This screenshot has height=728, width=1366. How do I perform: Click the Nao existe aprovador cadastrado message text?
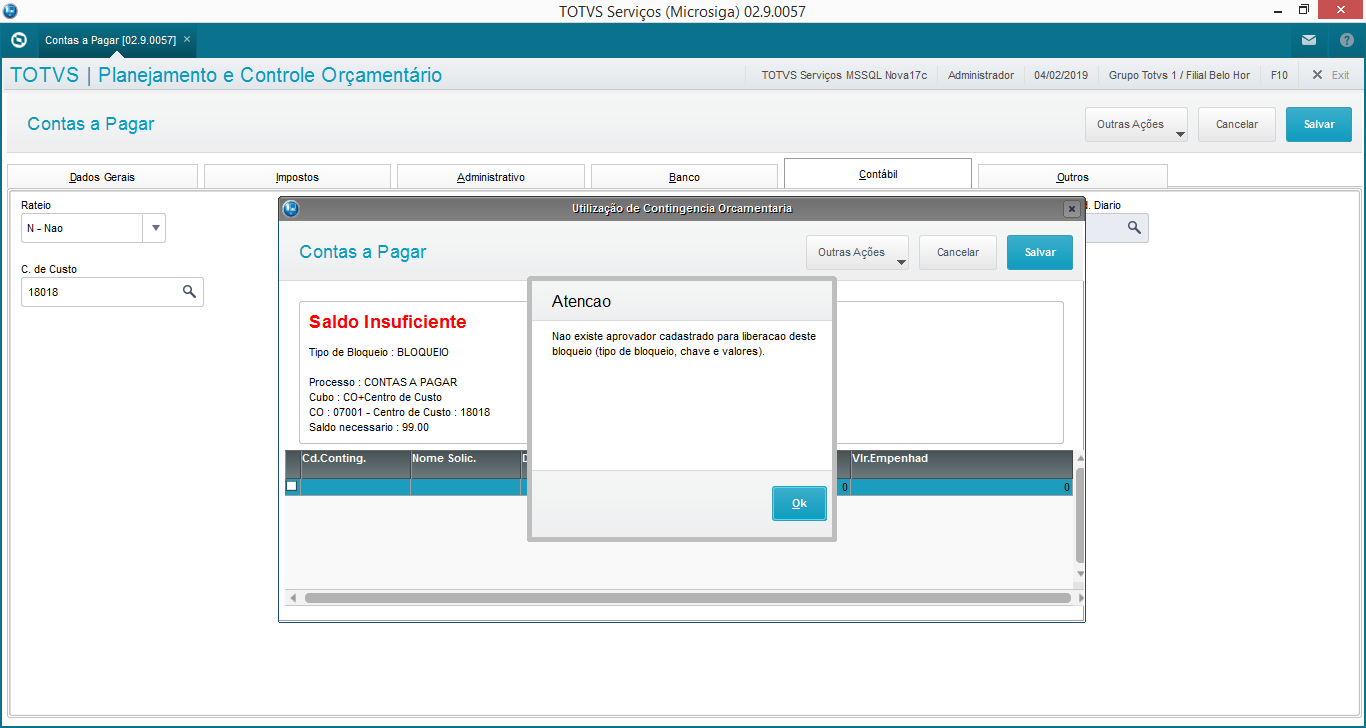click(684, 344)
